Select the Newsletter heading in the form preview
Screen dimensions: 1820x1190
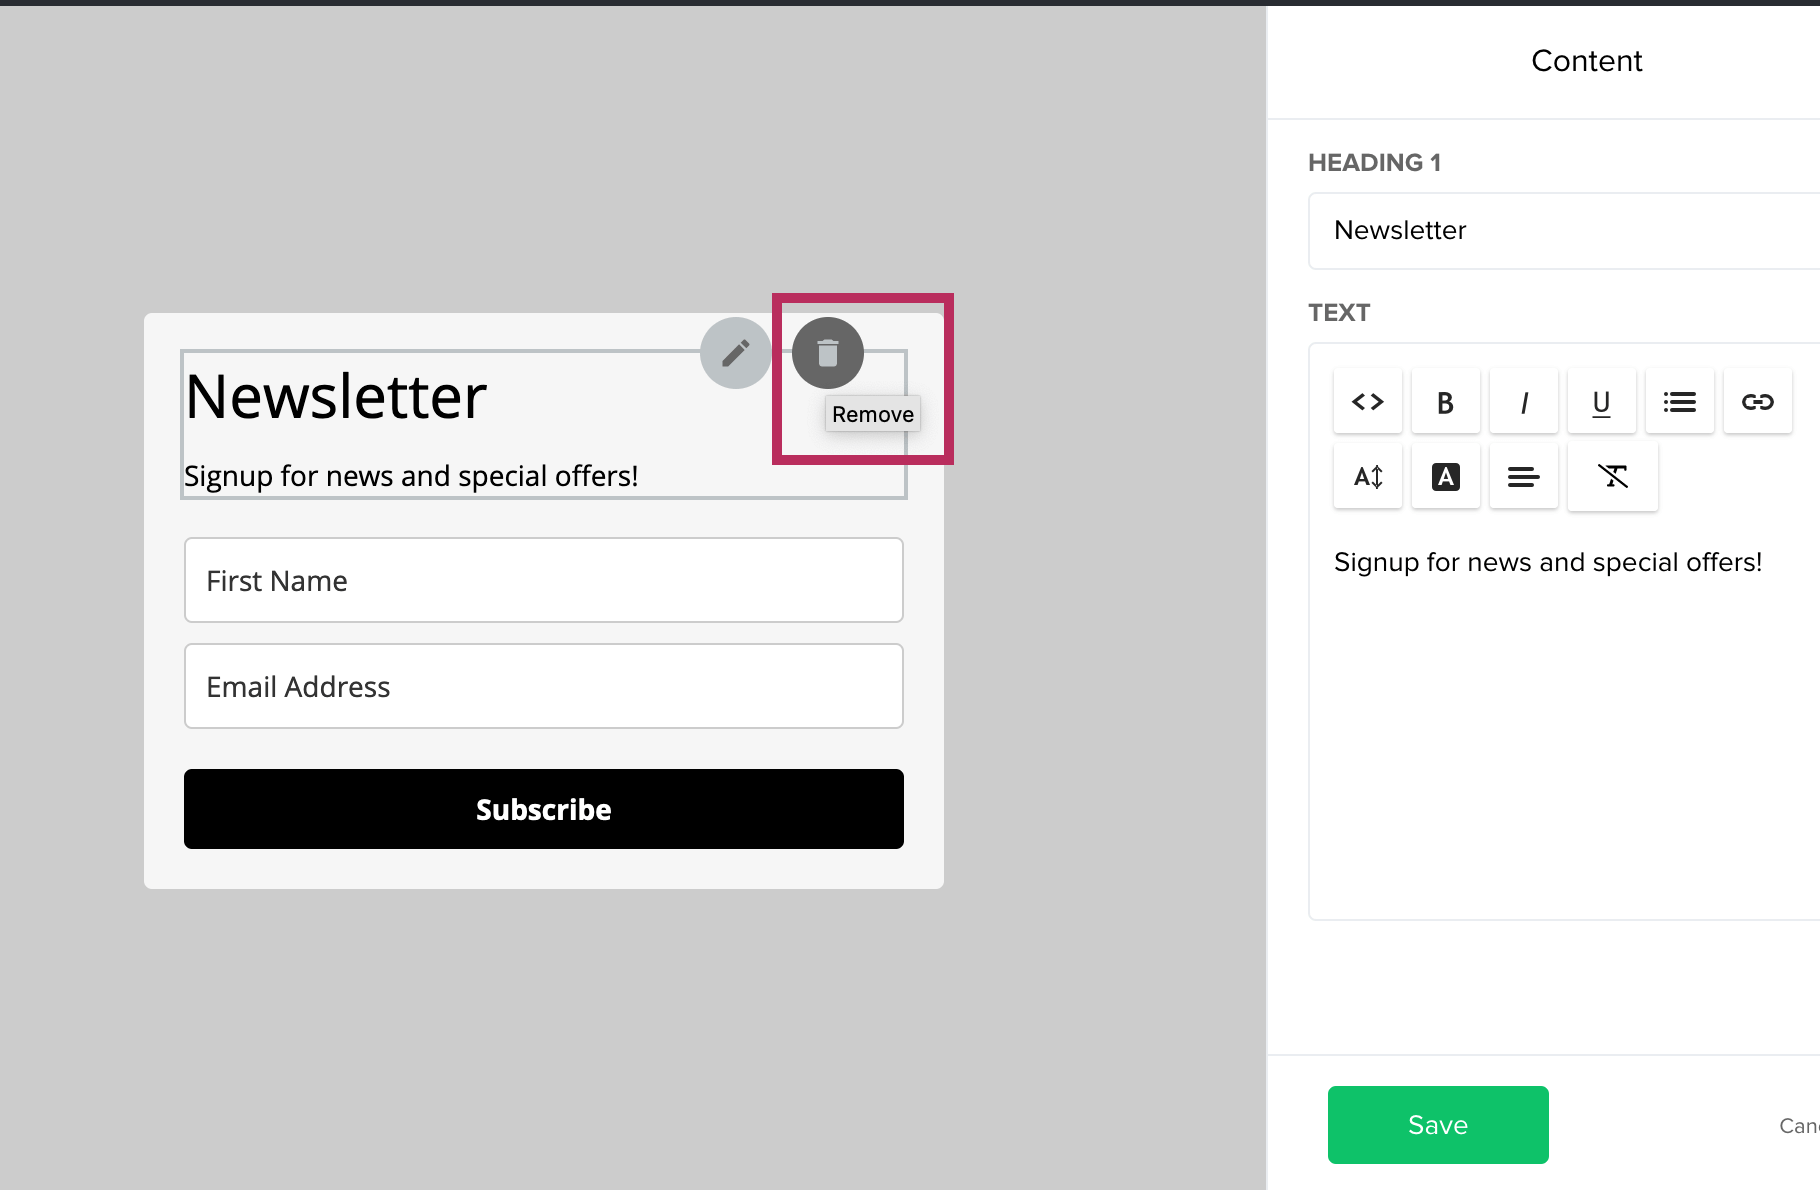point(336,397)
